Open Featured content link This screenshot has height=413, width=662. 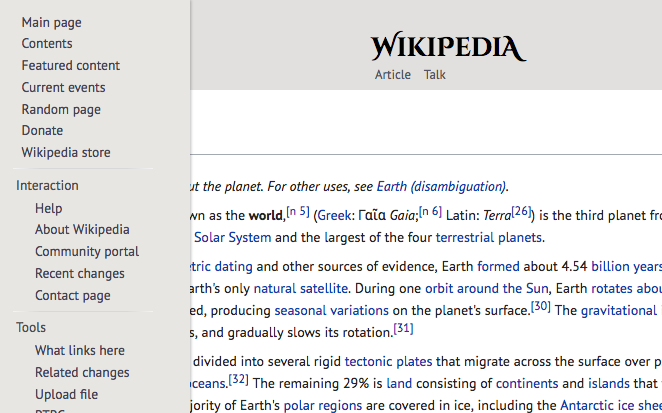click(71, 65)
